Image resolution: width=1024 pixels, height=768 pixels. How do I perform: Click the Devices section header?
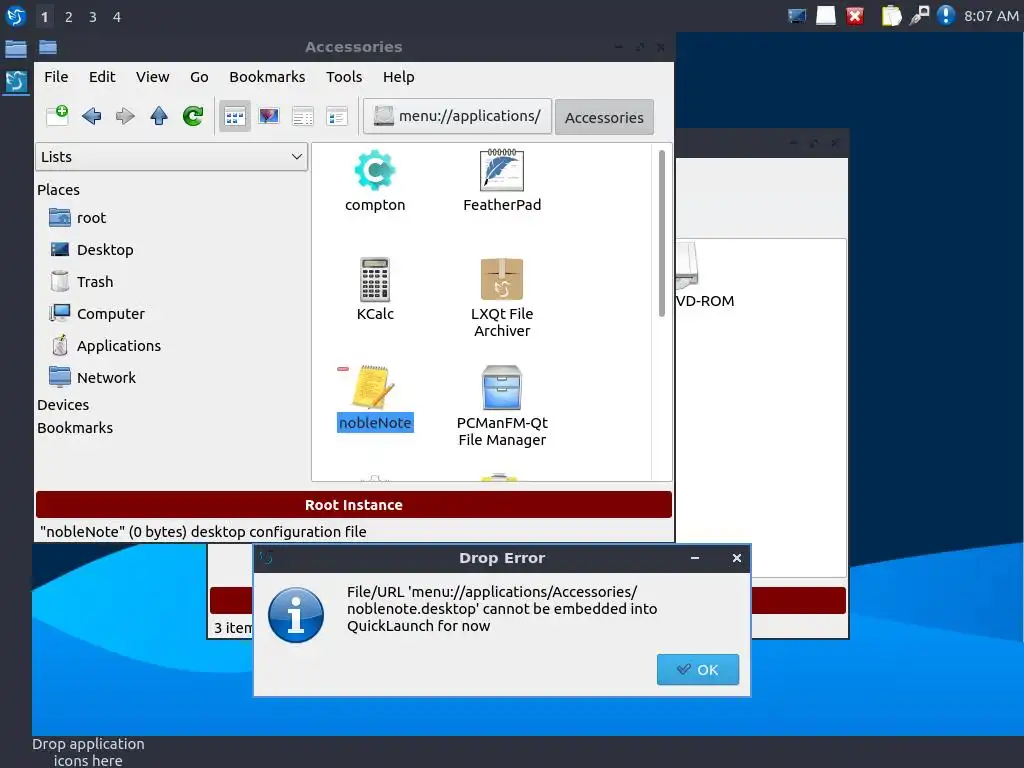click(63, 405)
